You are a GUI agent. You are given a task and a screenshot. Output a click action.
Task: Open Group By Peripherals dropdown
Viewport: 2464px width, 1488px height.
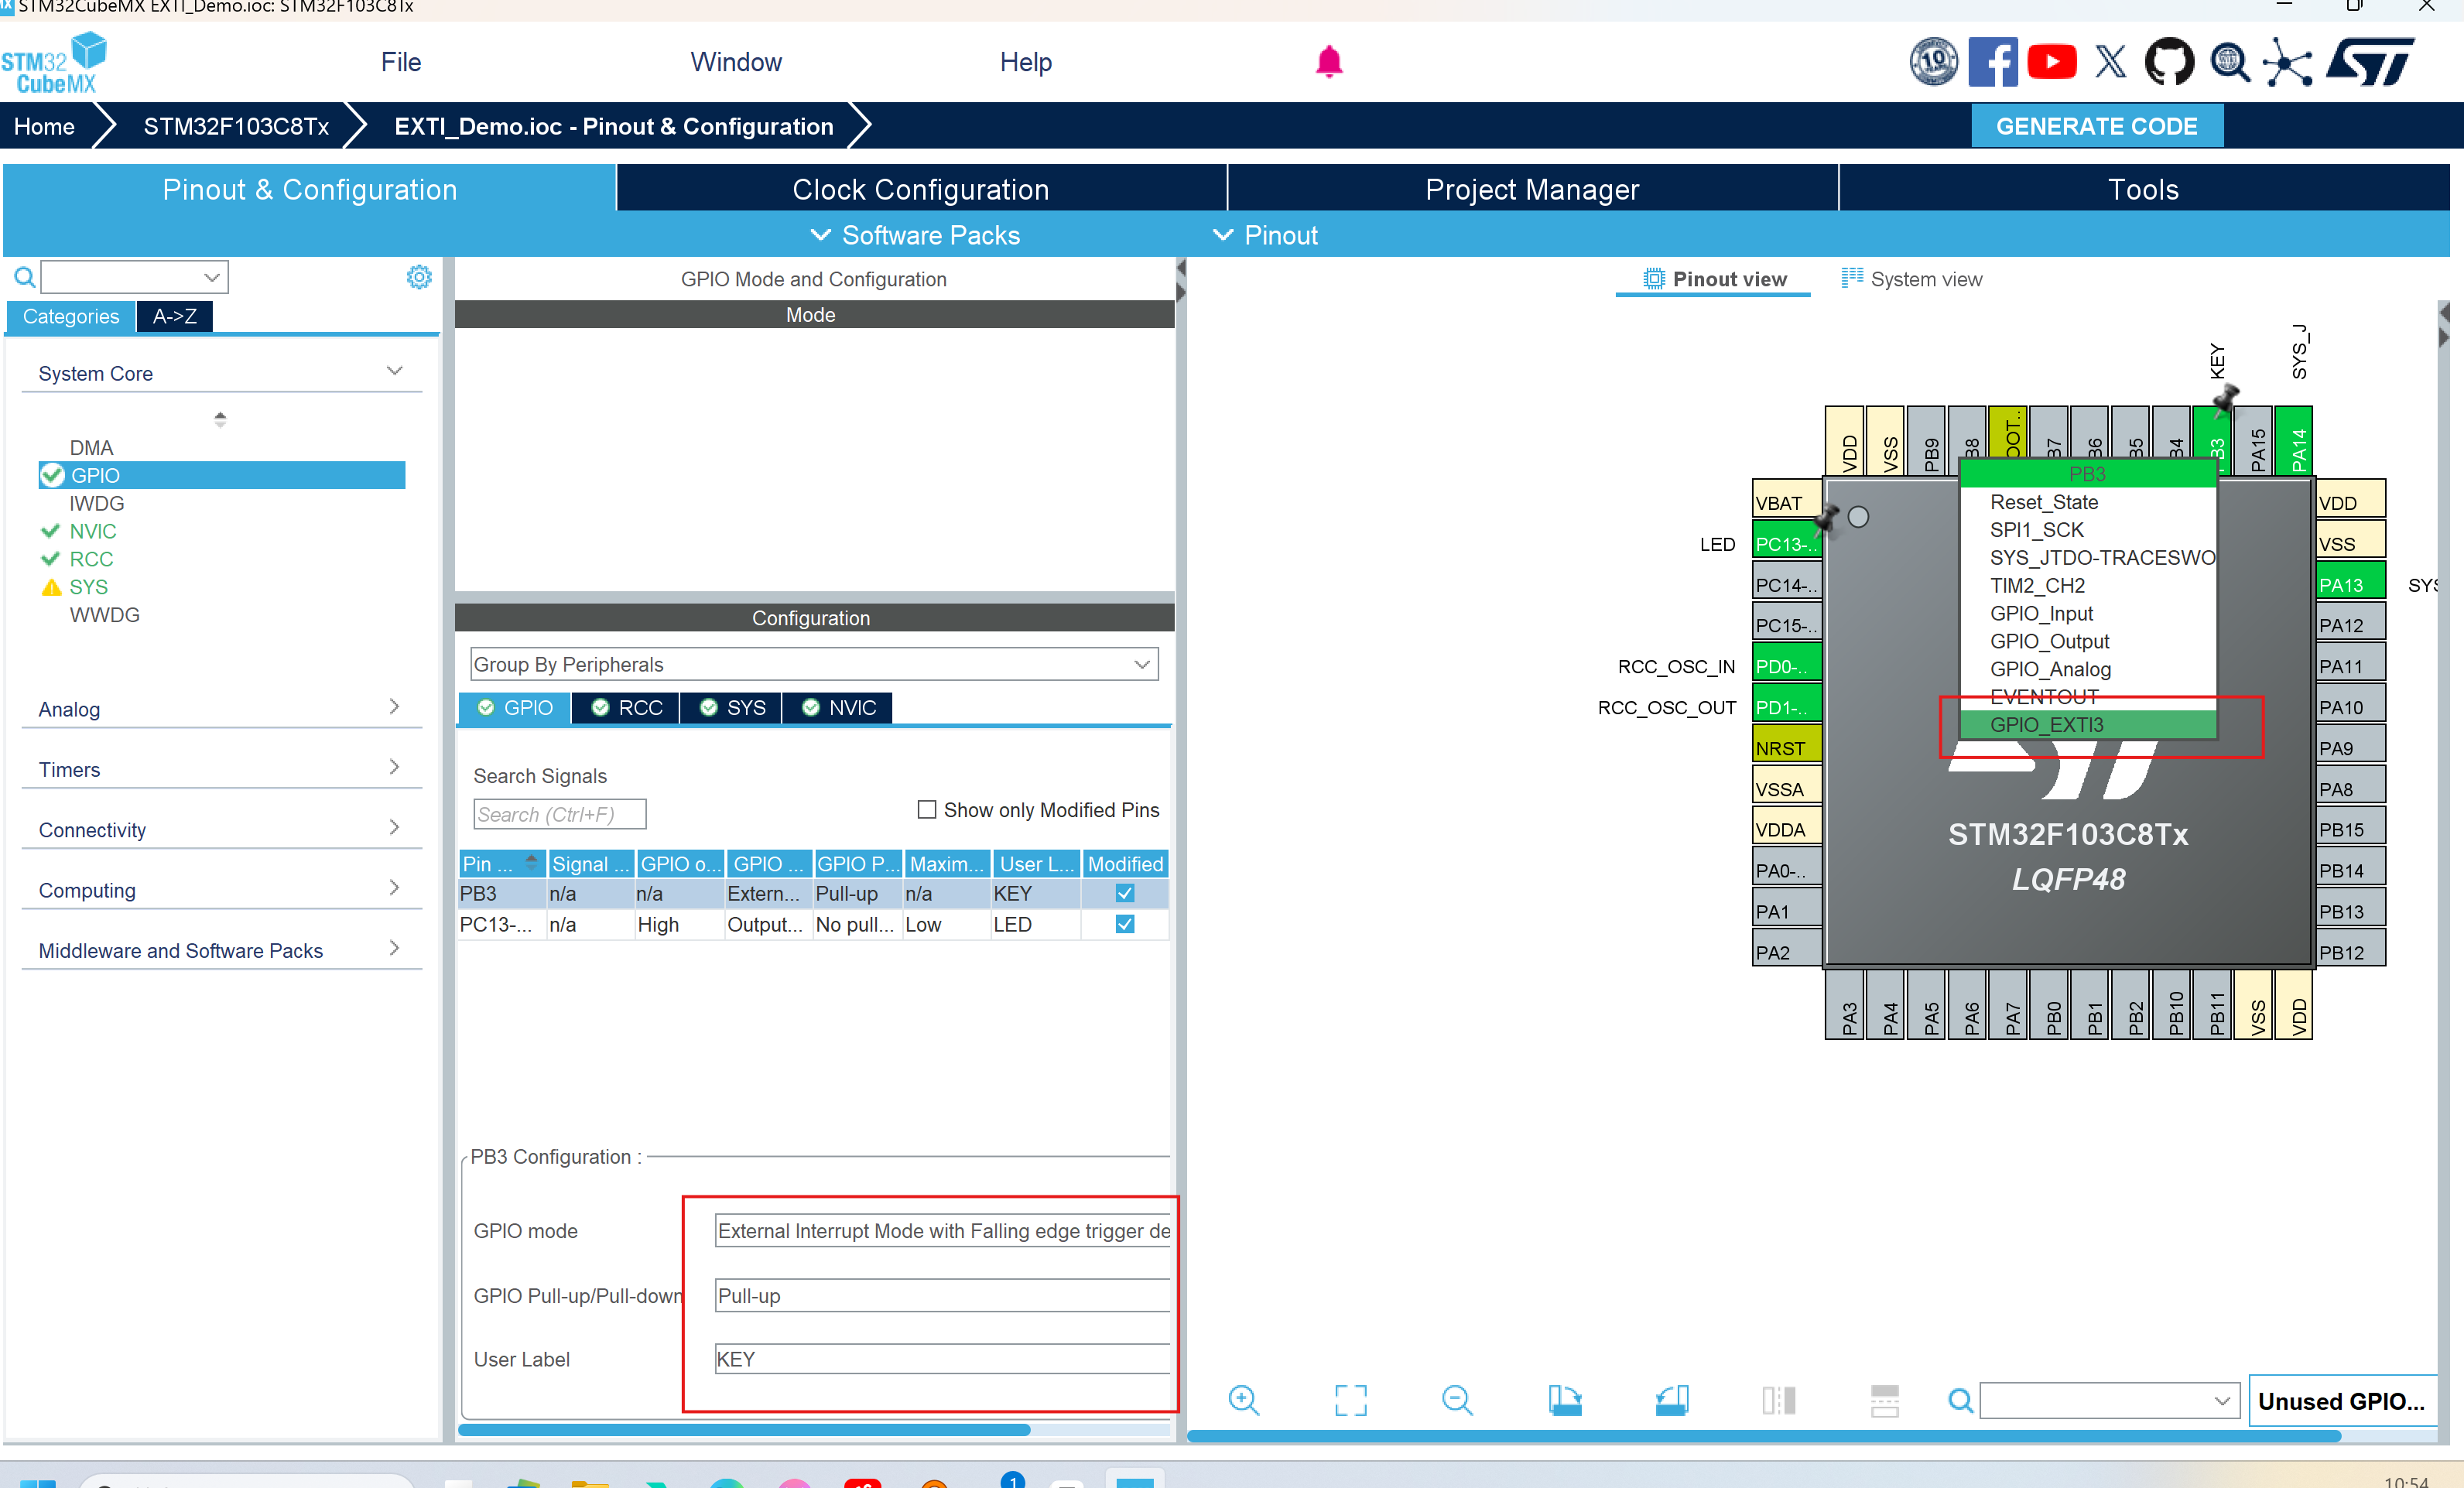click(x=813, y=664)
